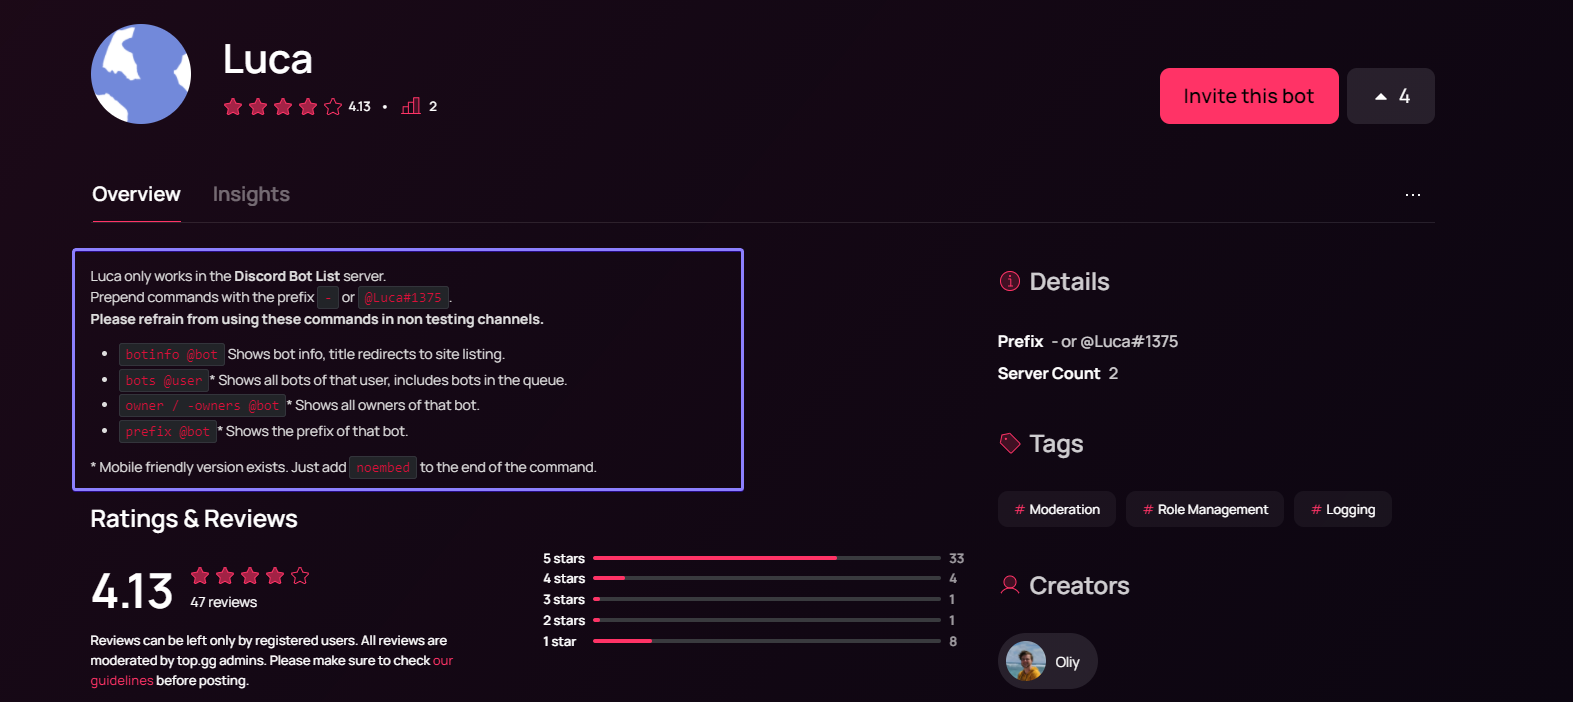Click the 'Server Count 2' detail row
The image size is (1573, 702).
(1058, 373)
